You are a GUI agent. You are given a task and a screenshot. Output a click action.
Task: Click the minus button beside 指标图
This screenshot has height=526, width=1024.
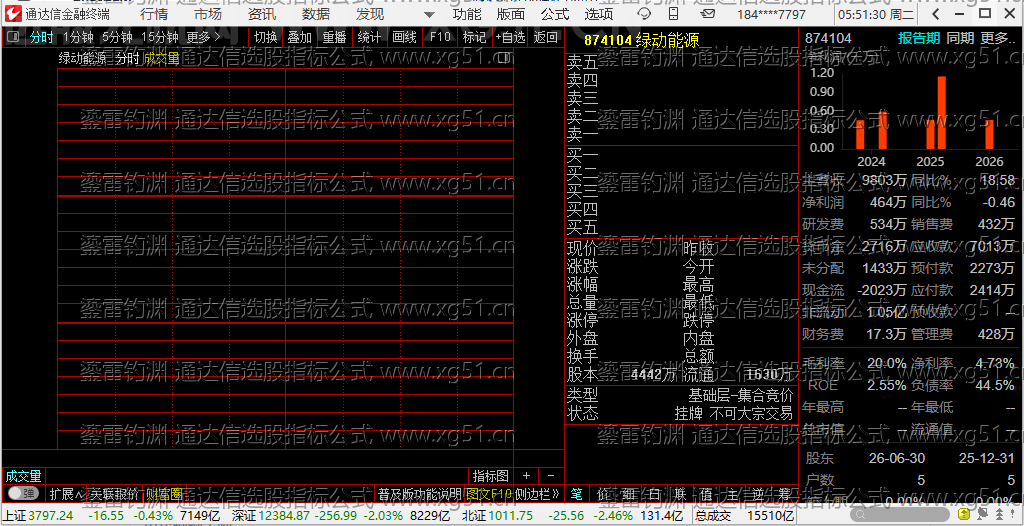click(551, 476)
